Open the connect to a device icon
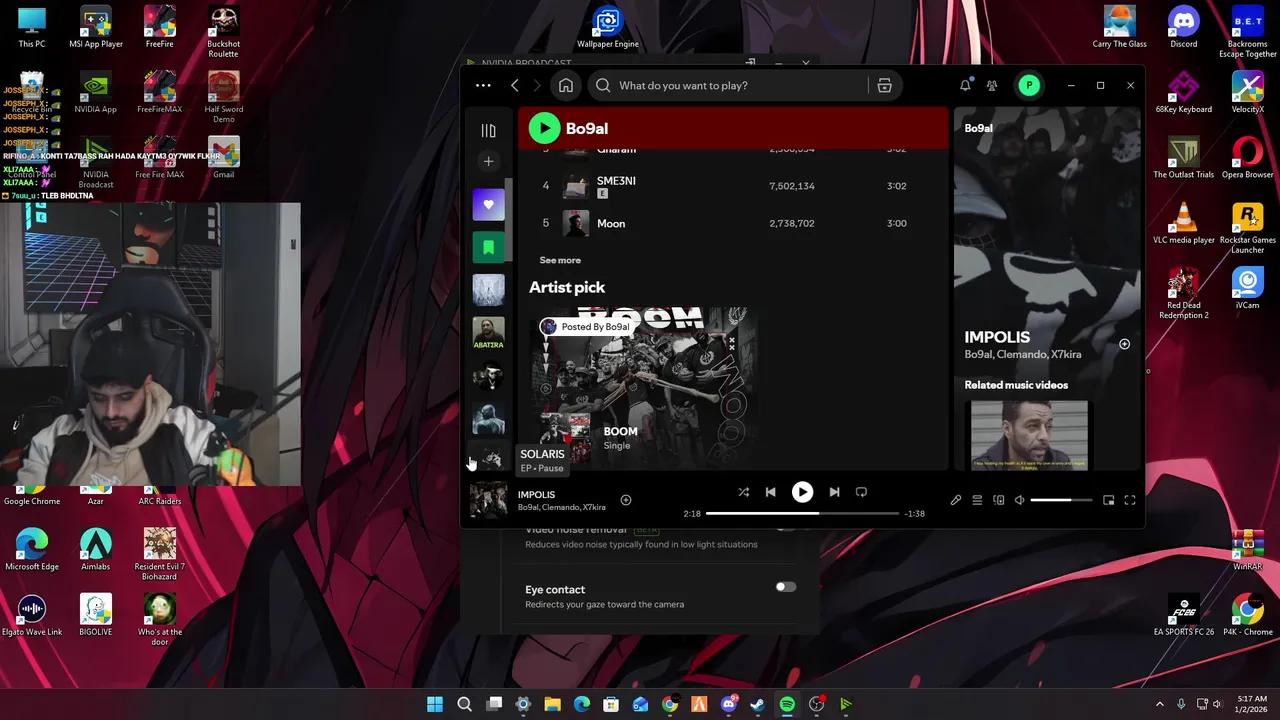The image size is (1280, 720). [x=998, y=500]
